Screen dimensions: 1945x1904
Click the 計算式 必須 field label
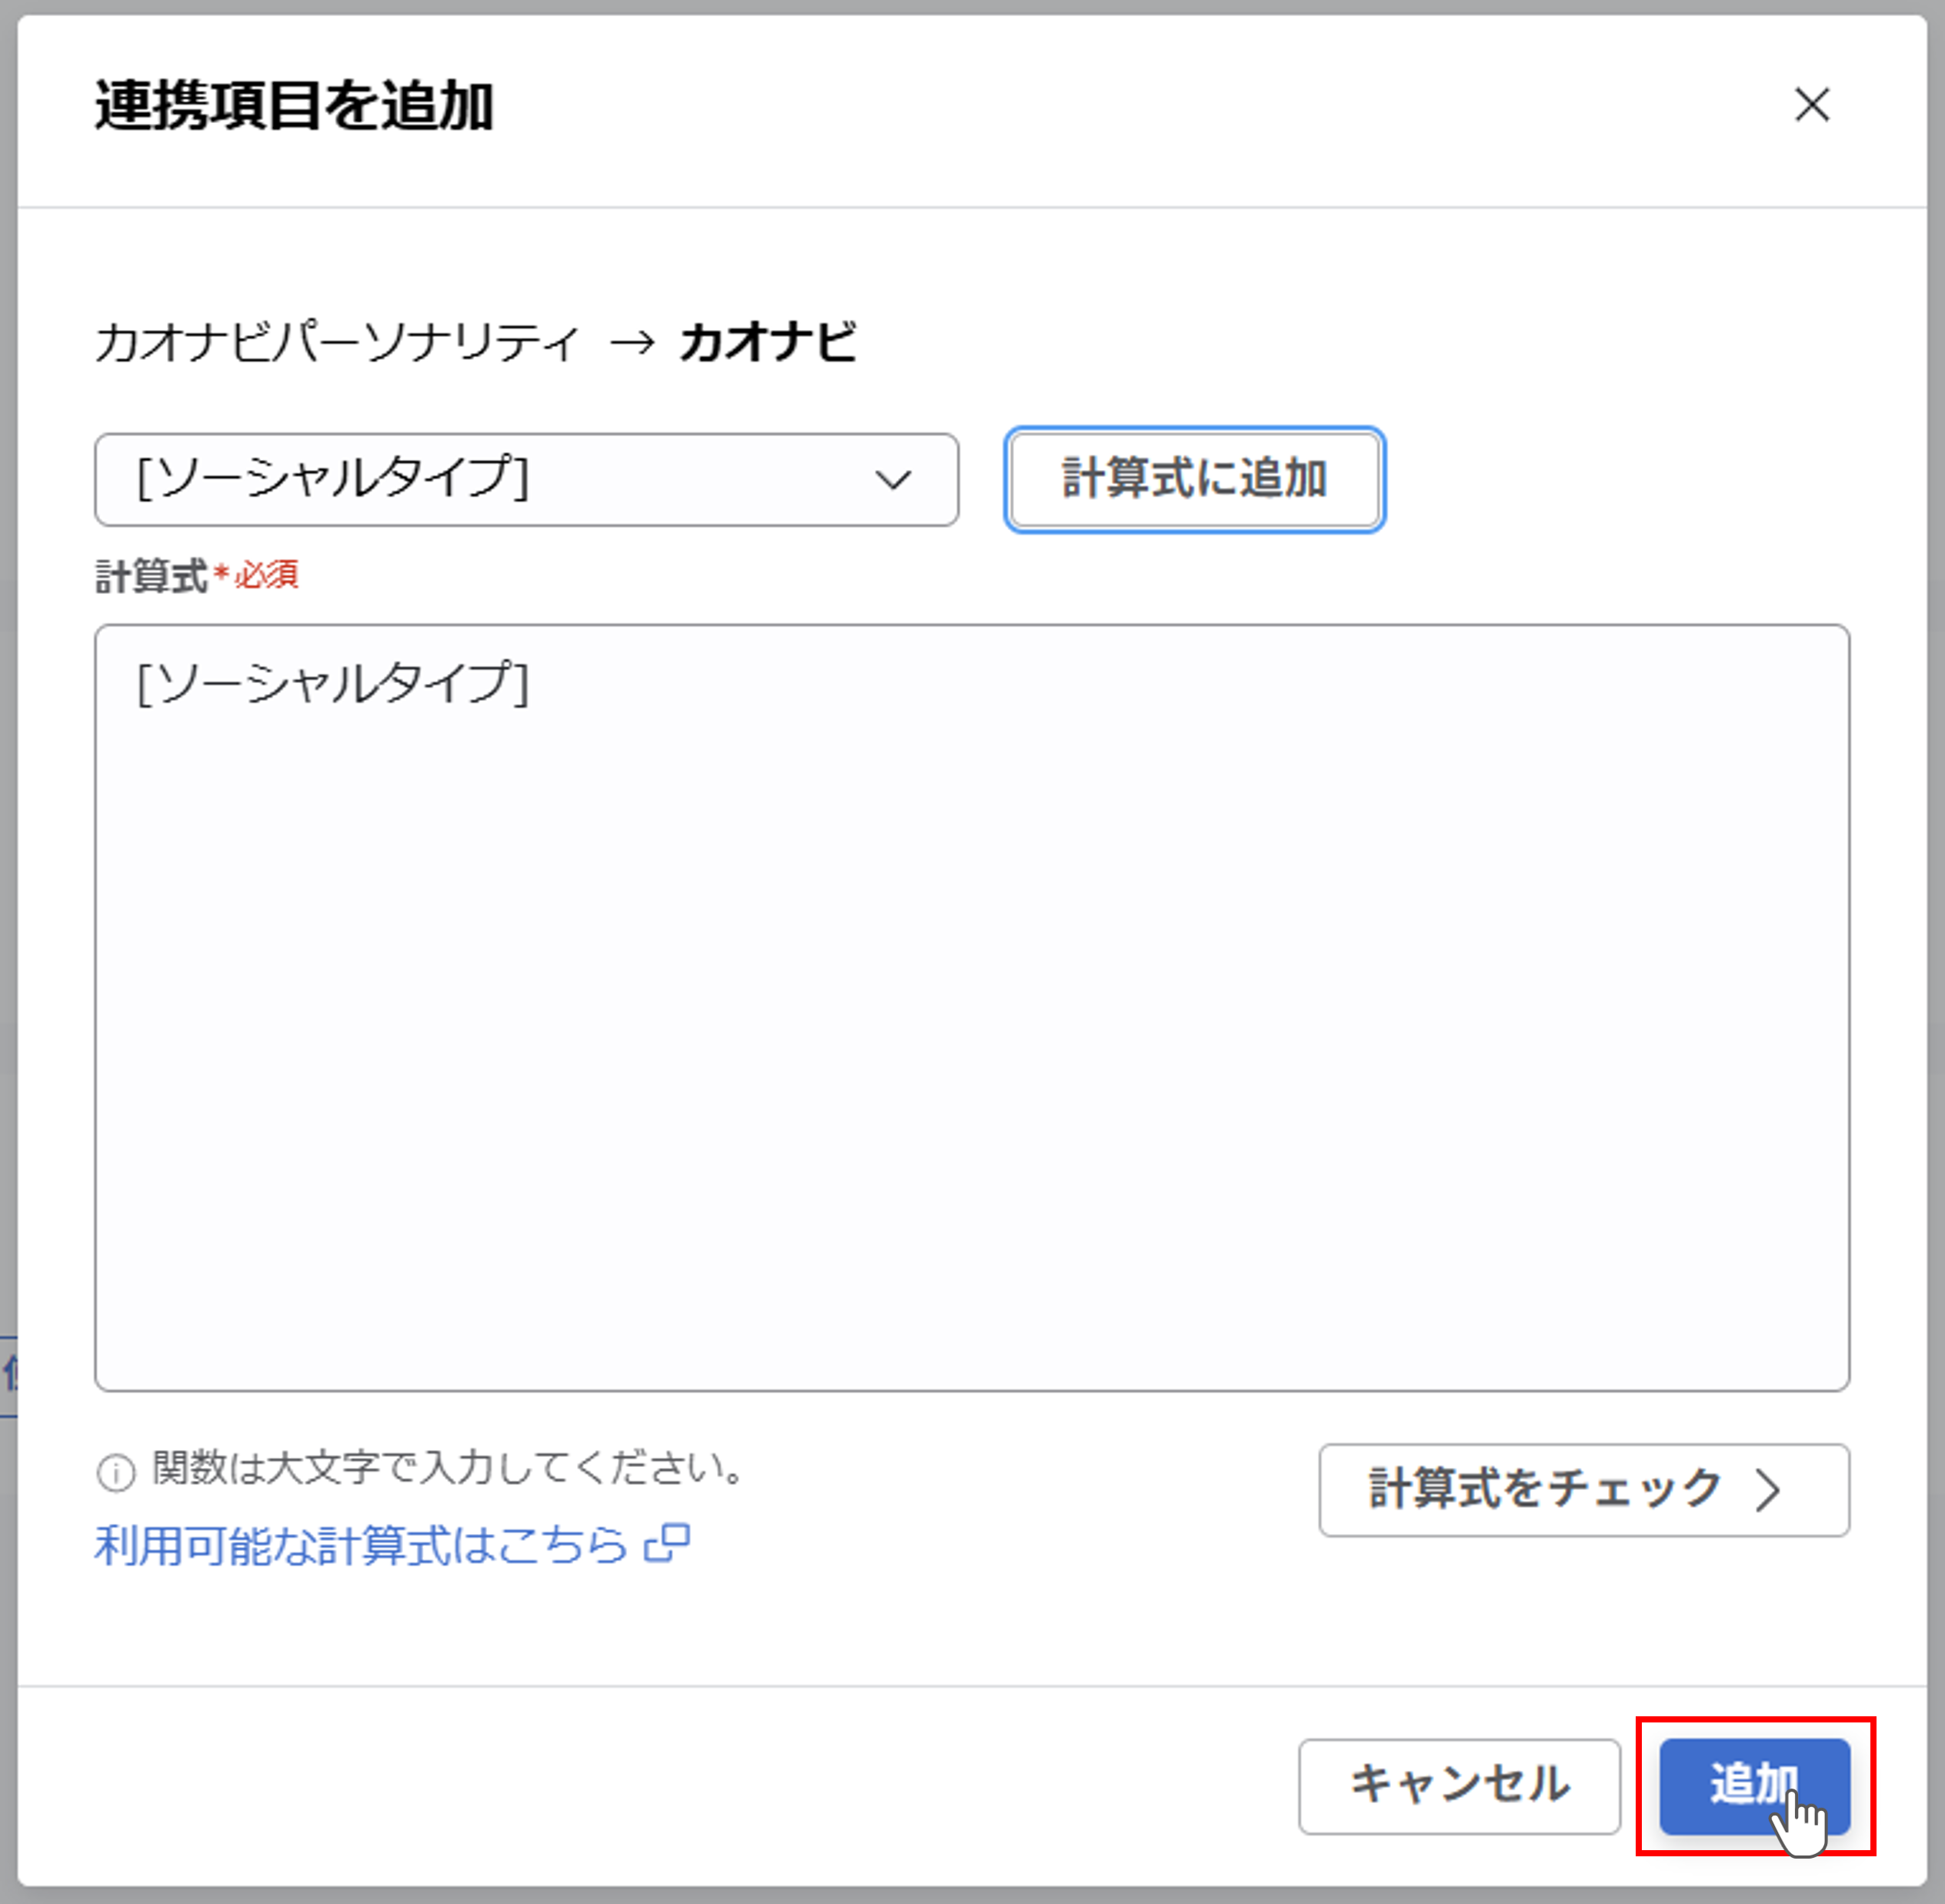[x=197, y=576]
